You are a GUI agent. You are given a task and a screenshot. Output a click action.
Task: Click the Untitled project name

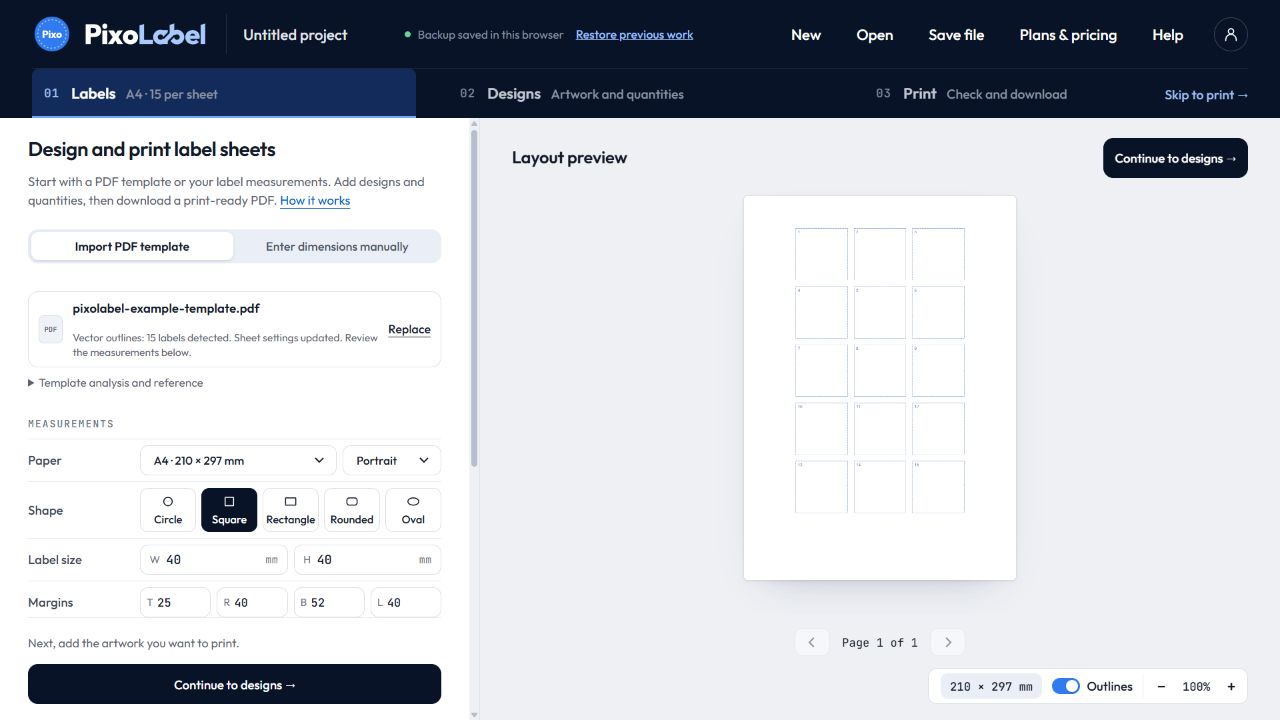click(x=295, y=35)
